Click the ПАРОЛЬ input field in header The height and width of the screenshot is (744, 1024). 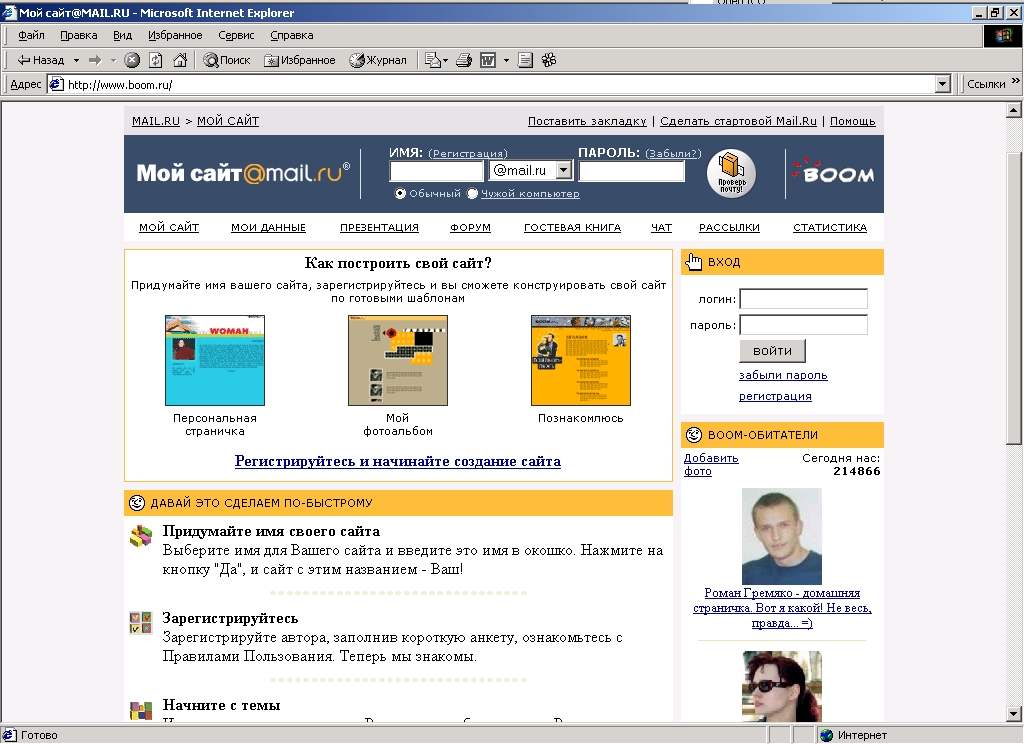[632, 171]
